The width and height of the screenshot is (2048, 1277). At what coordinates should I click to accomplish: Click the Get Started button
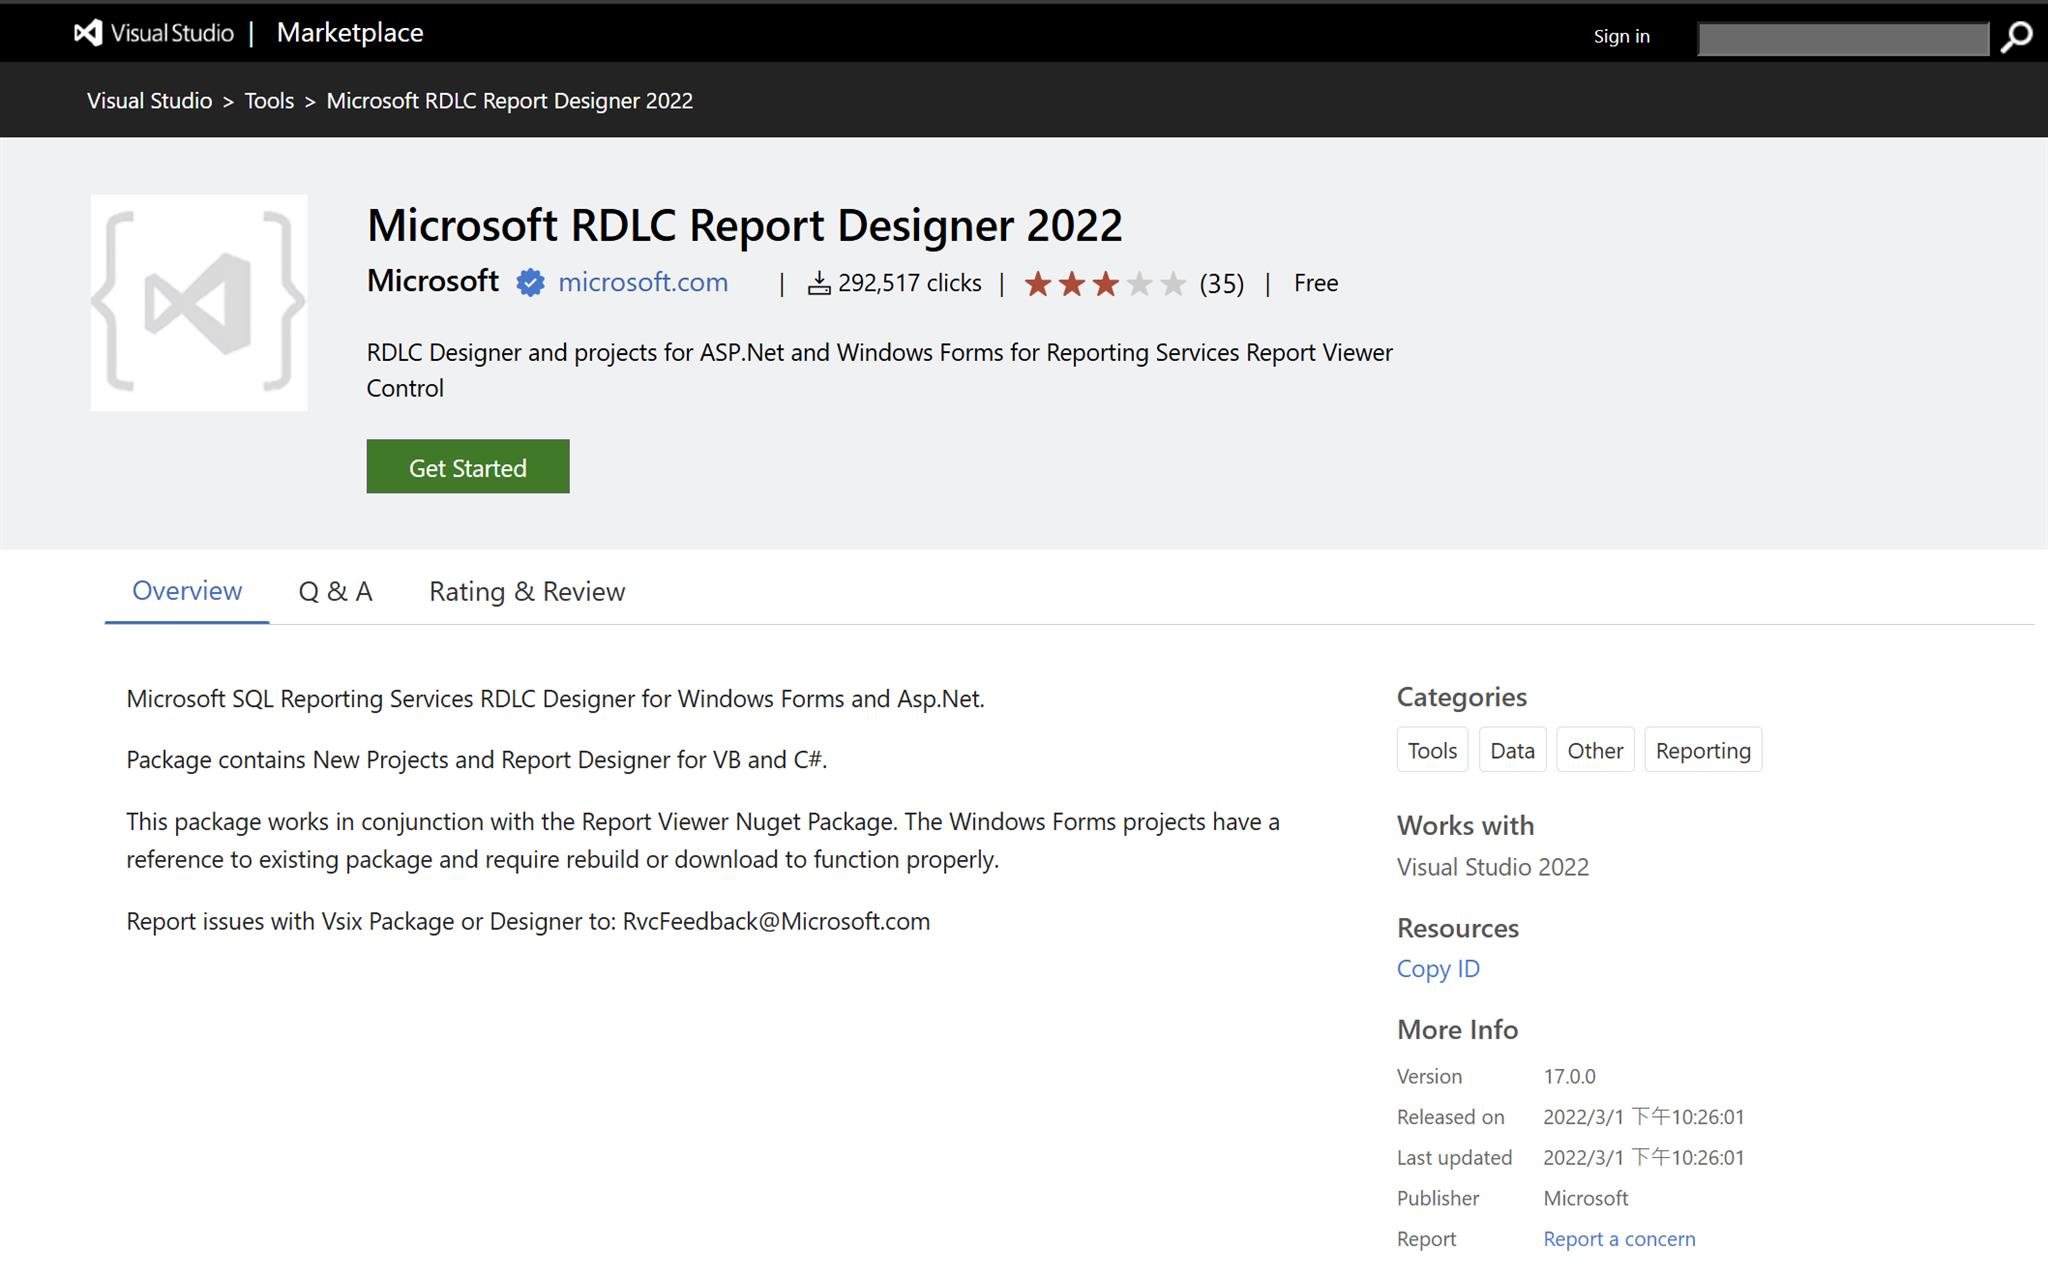[468, 467]
